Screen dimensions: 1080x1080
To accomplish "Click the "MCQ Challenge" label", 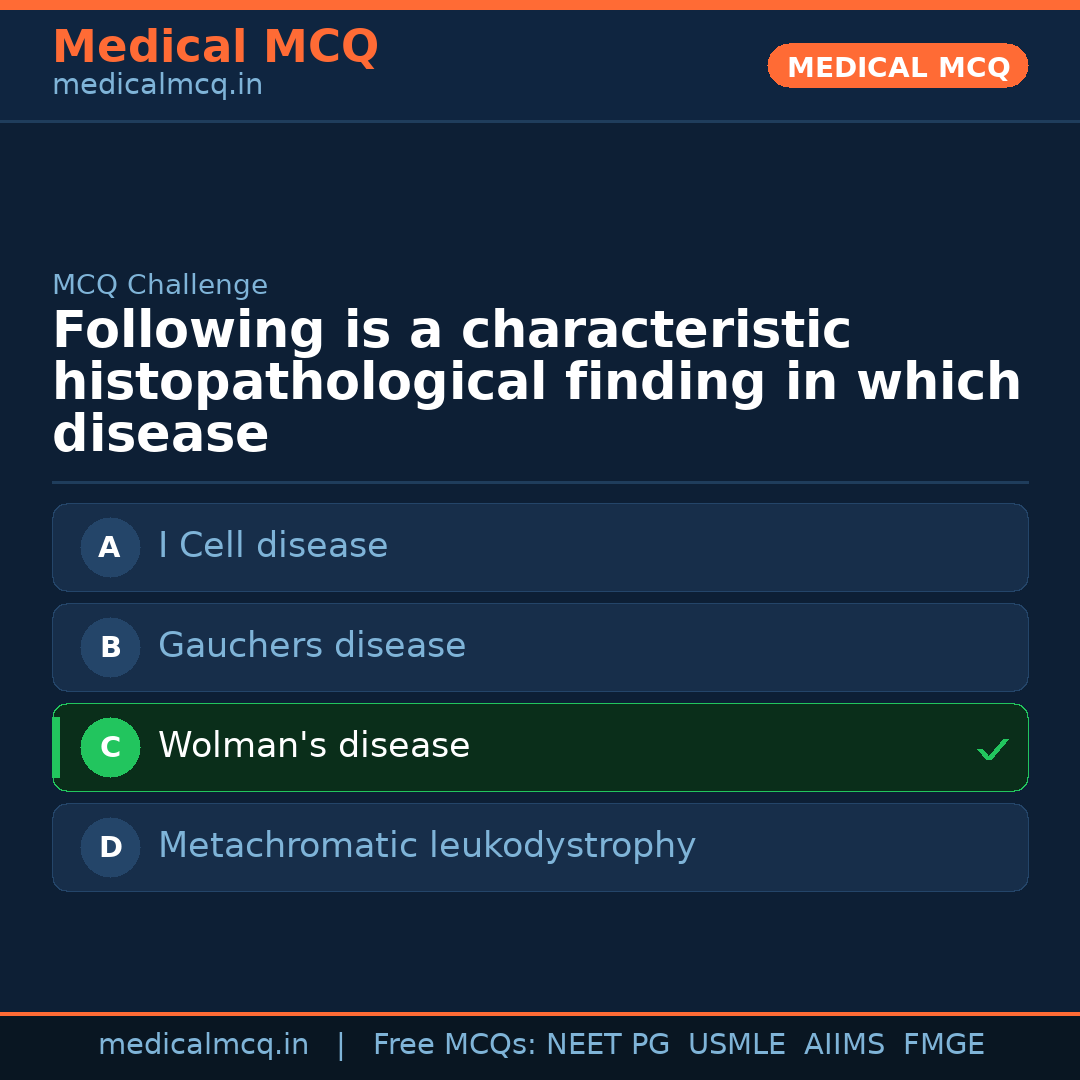I will (160, 285).
